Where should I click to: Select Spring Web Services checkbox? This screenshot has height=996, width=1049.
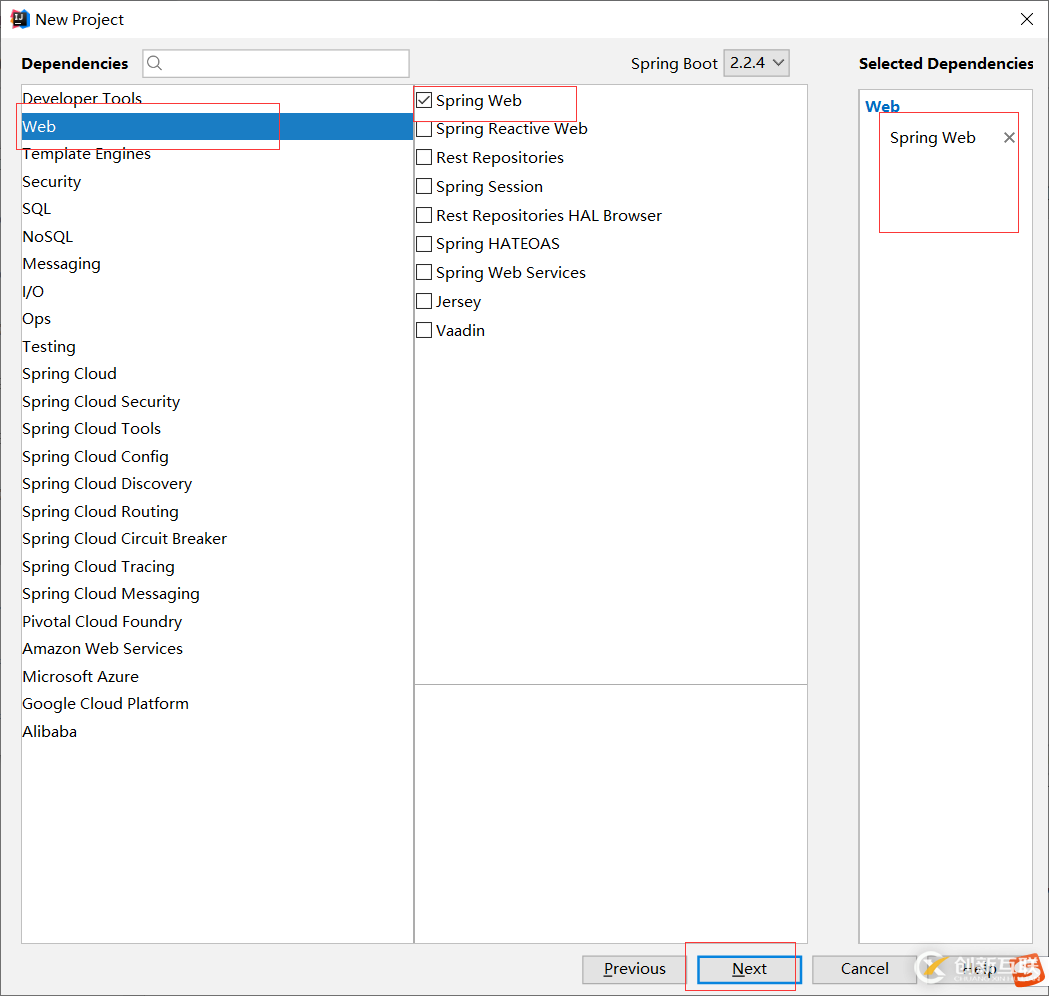pos(424,272)
